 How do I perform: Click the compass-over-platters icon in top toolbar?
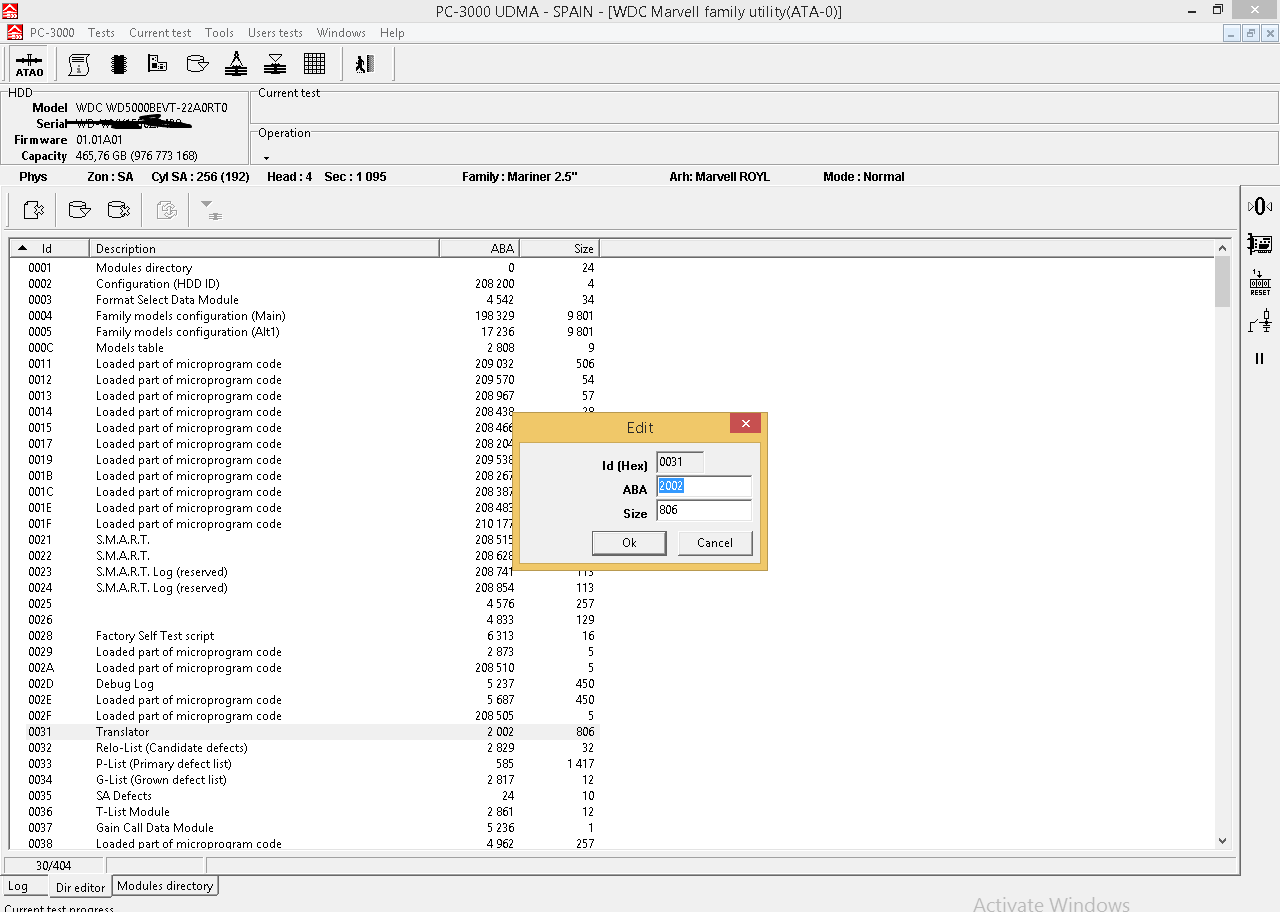[x=236, y=65]
